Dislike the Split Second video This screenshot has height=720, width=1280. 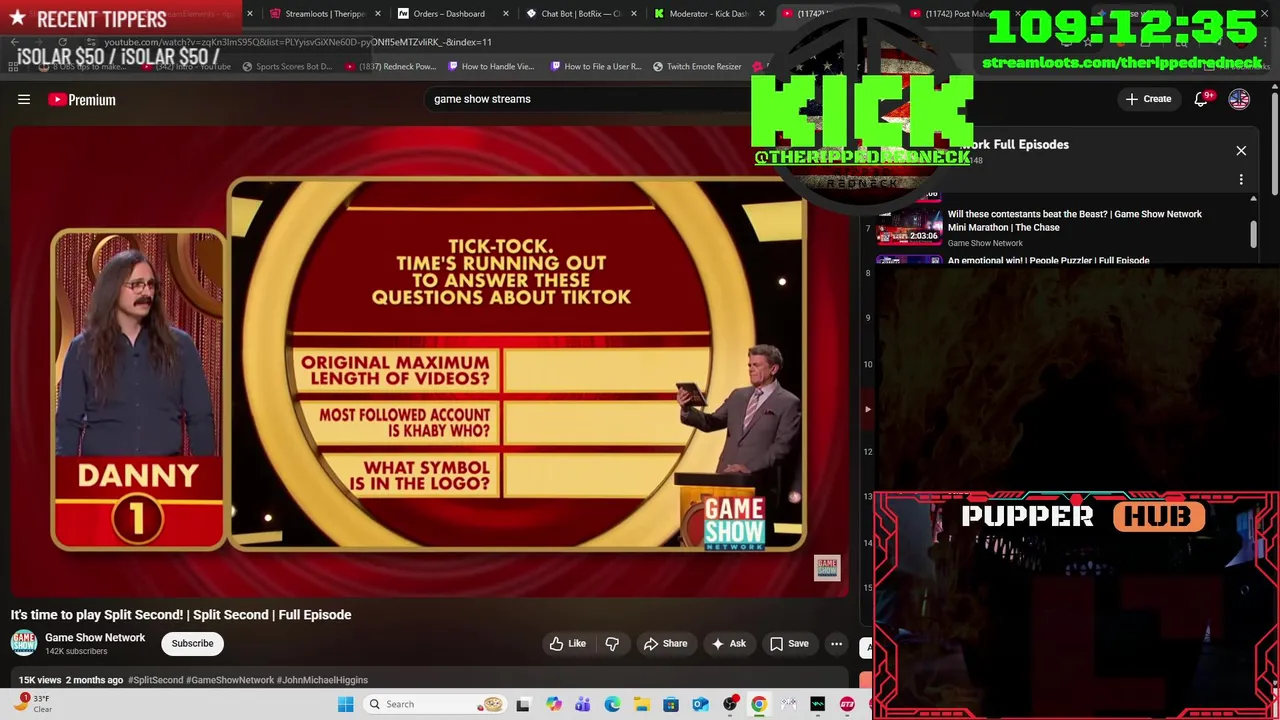click(x=612, y=644)
